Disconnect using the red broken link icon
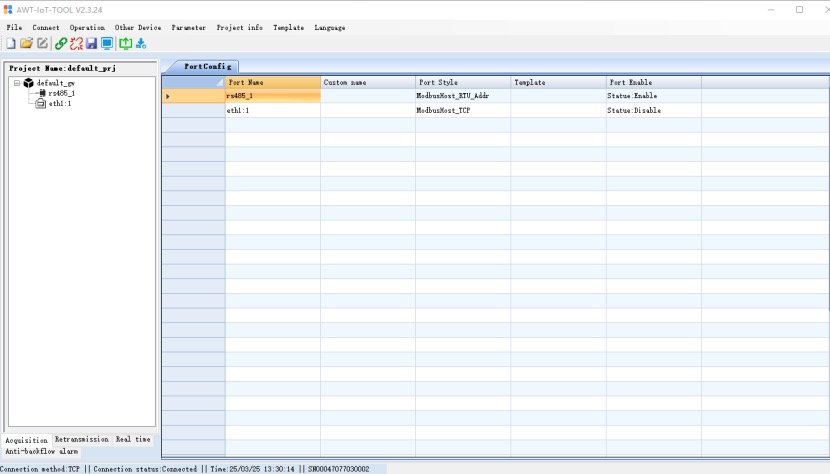This screenshot has height=474, width=830. point(76,43)
